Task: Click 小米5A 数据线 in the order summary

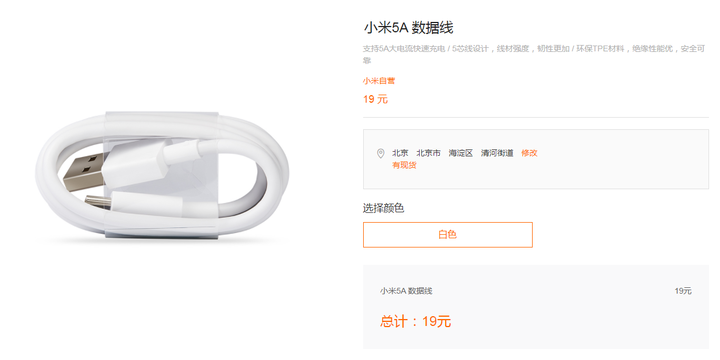Action: pos(406,291)
